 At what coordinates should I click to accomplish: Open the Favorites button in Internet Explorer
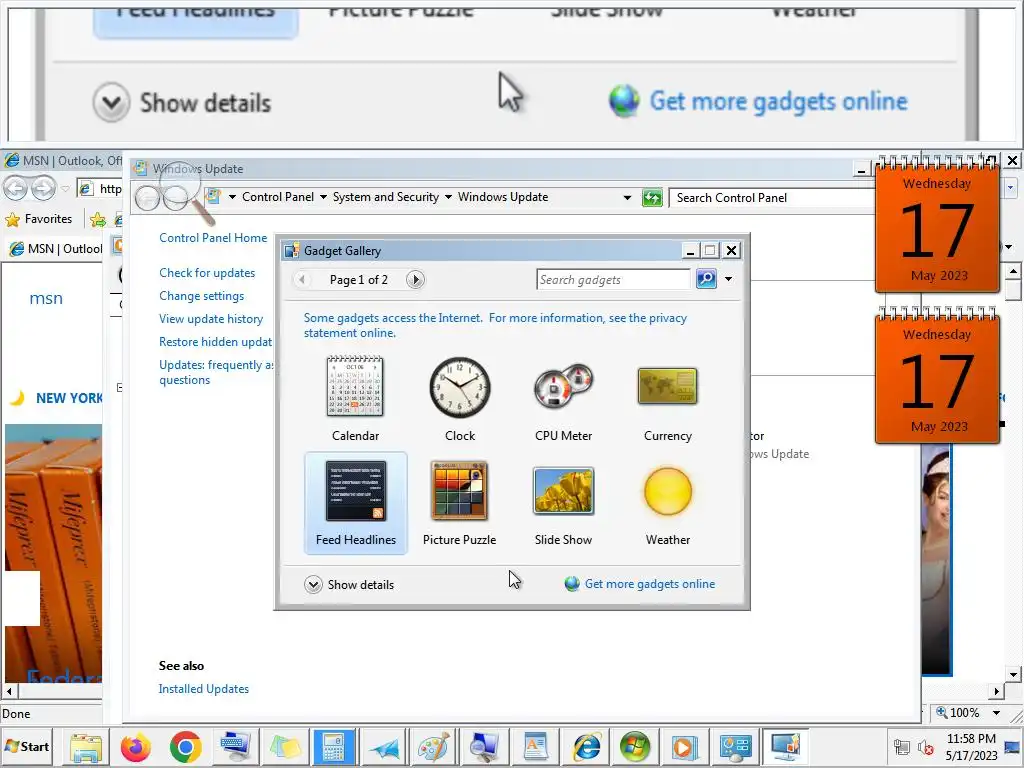(x=39, y=219)
